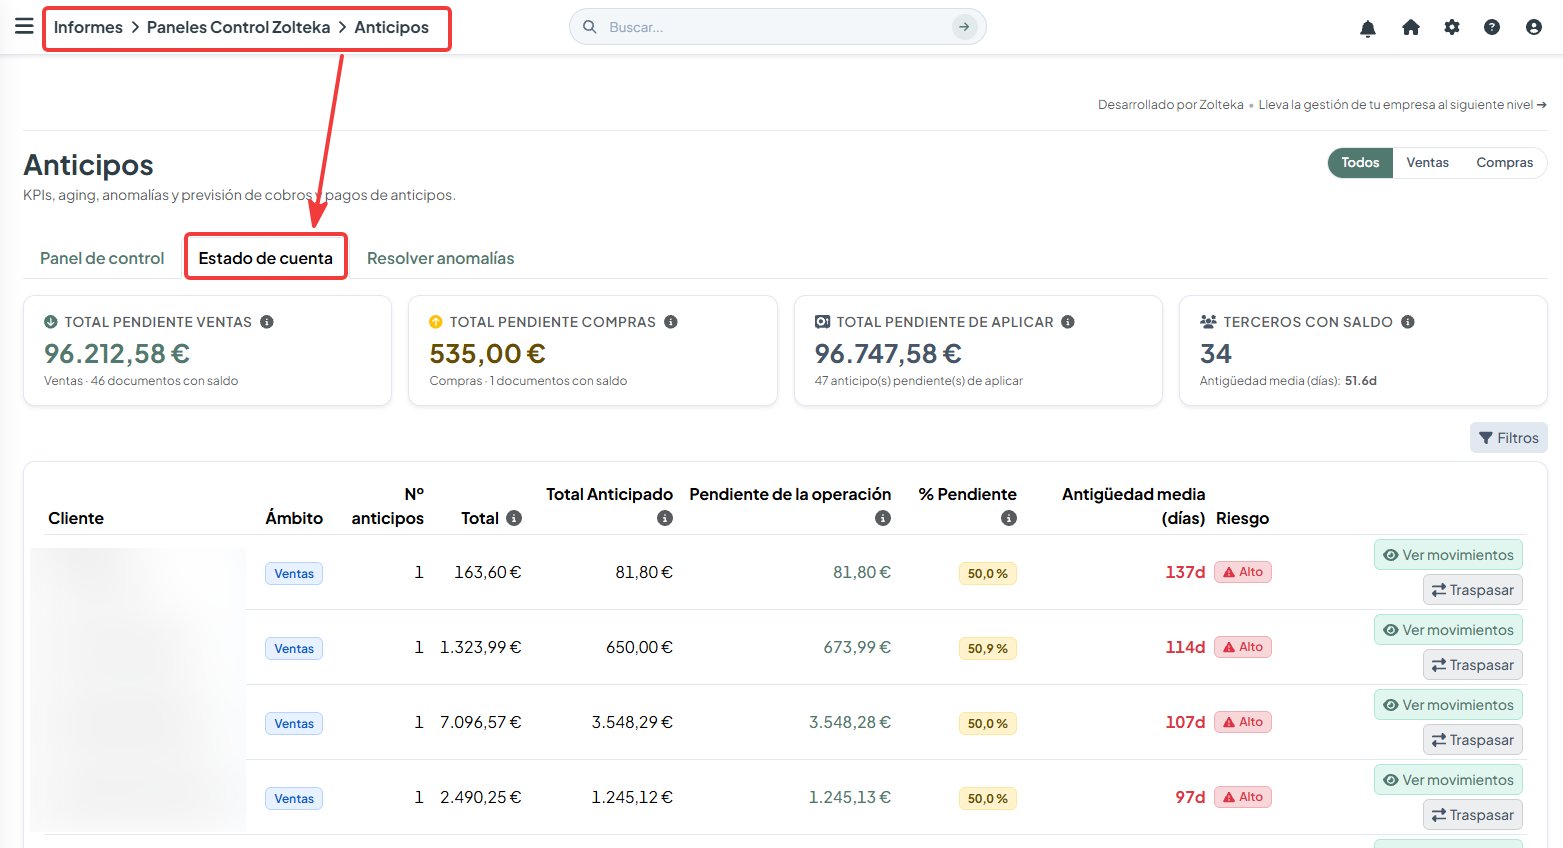This screenshot has width=1563, height=848.
Task: Submit search with arrow button
Action: pyautogui.click(x=964, y=27)
